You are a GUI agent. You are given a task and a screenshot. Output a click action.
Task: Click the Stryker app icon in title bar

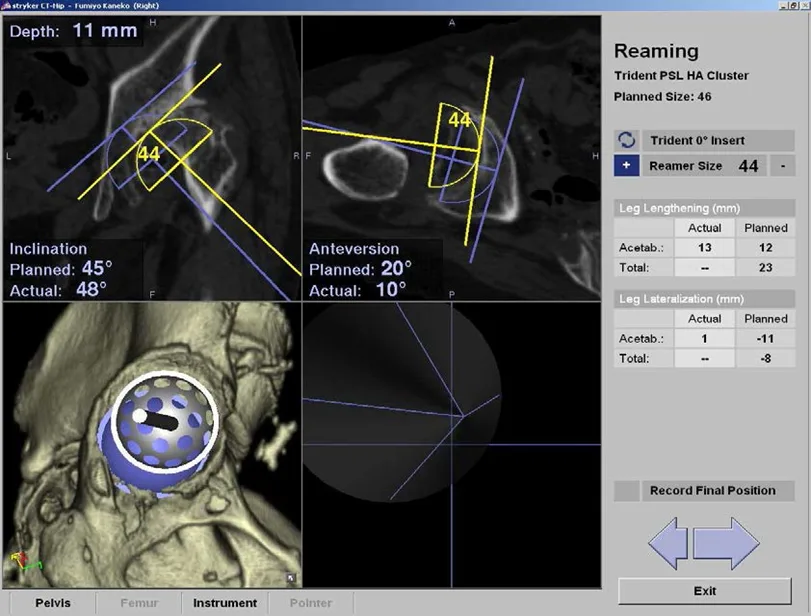pos(6,5)
